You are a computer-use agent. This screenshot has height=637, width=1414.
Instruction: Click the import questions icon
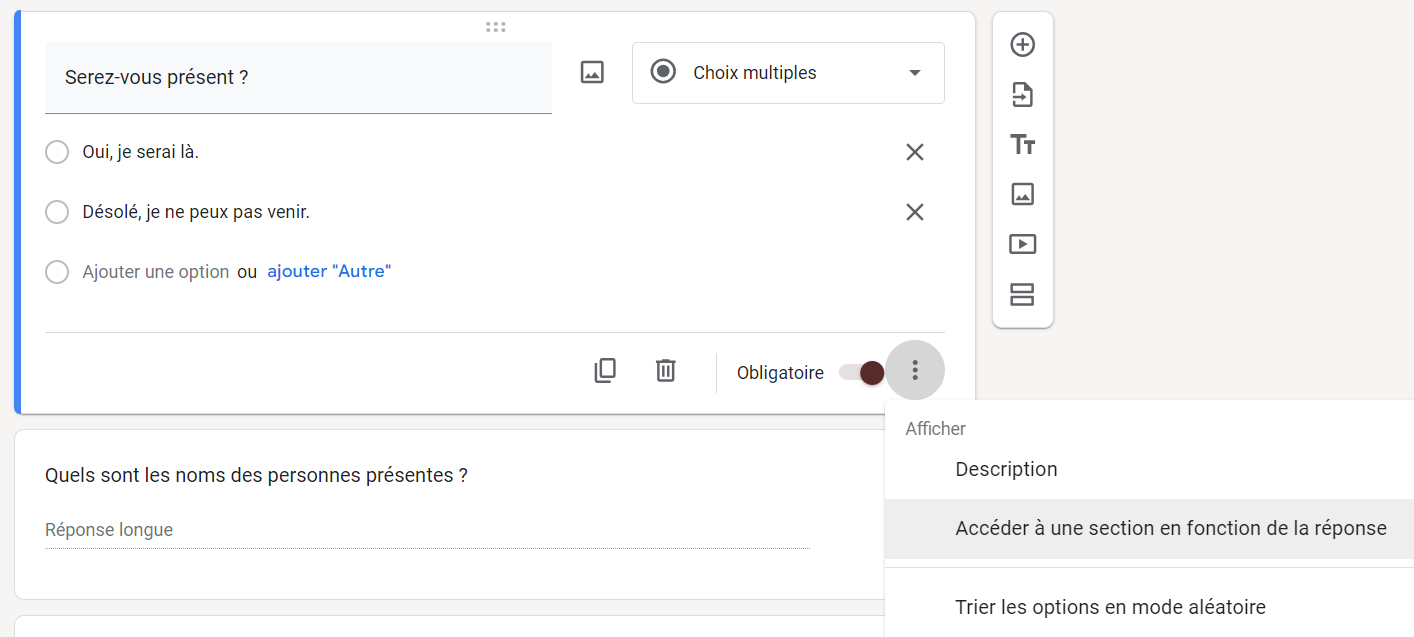coord(1022,95)
